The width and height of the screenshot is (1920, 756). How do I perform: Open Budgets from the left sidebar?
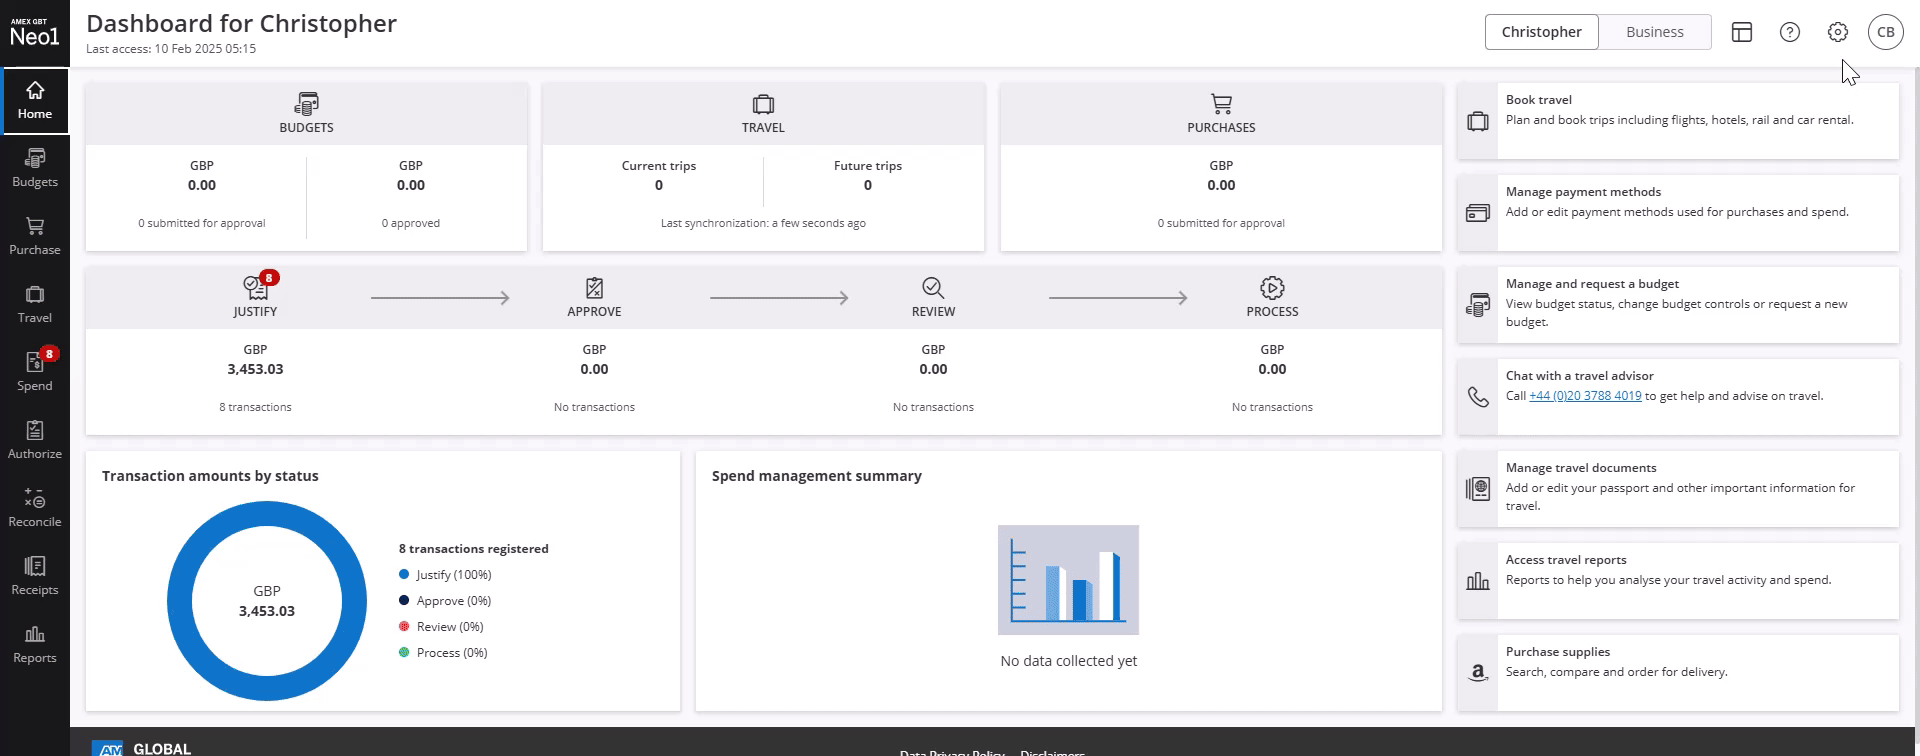tap(35, 168)
